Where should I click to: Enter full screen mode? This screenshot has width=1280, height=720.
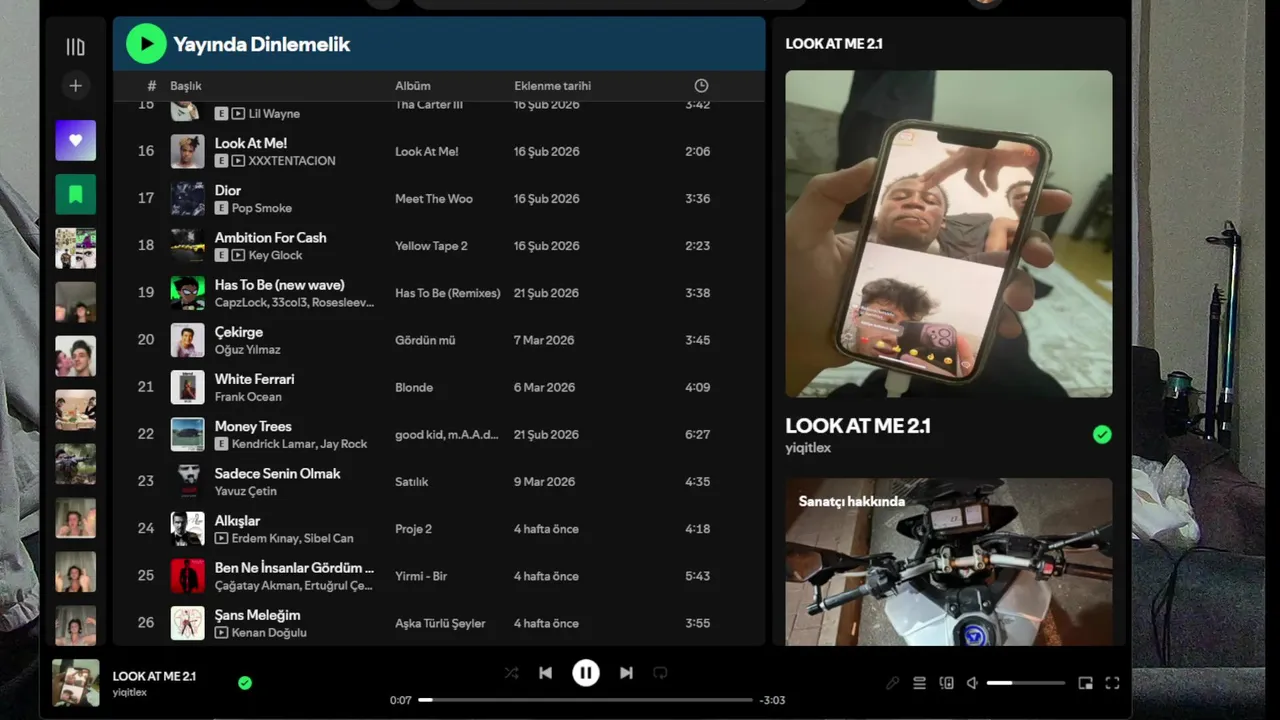pyautogui.click(x=1112, y=683)
